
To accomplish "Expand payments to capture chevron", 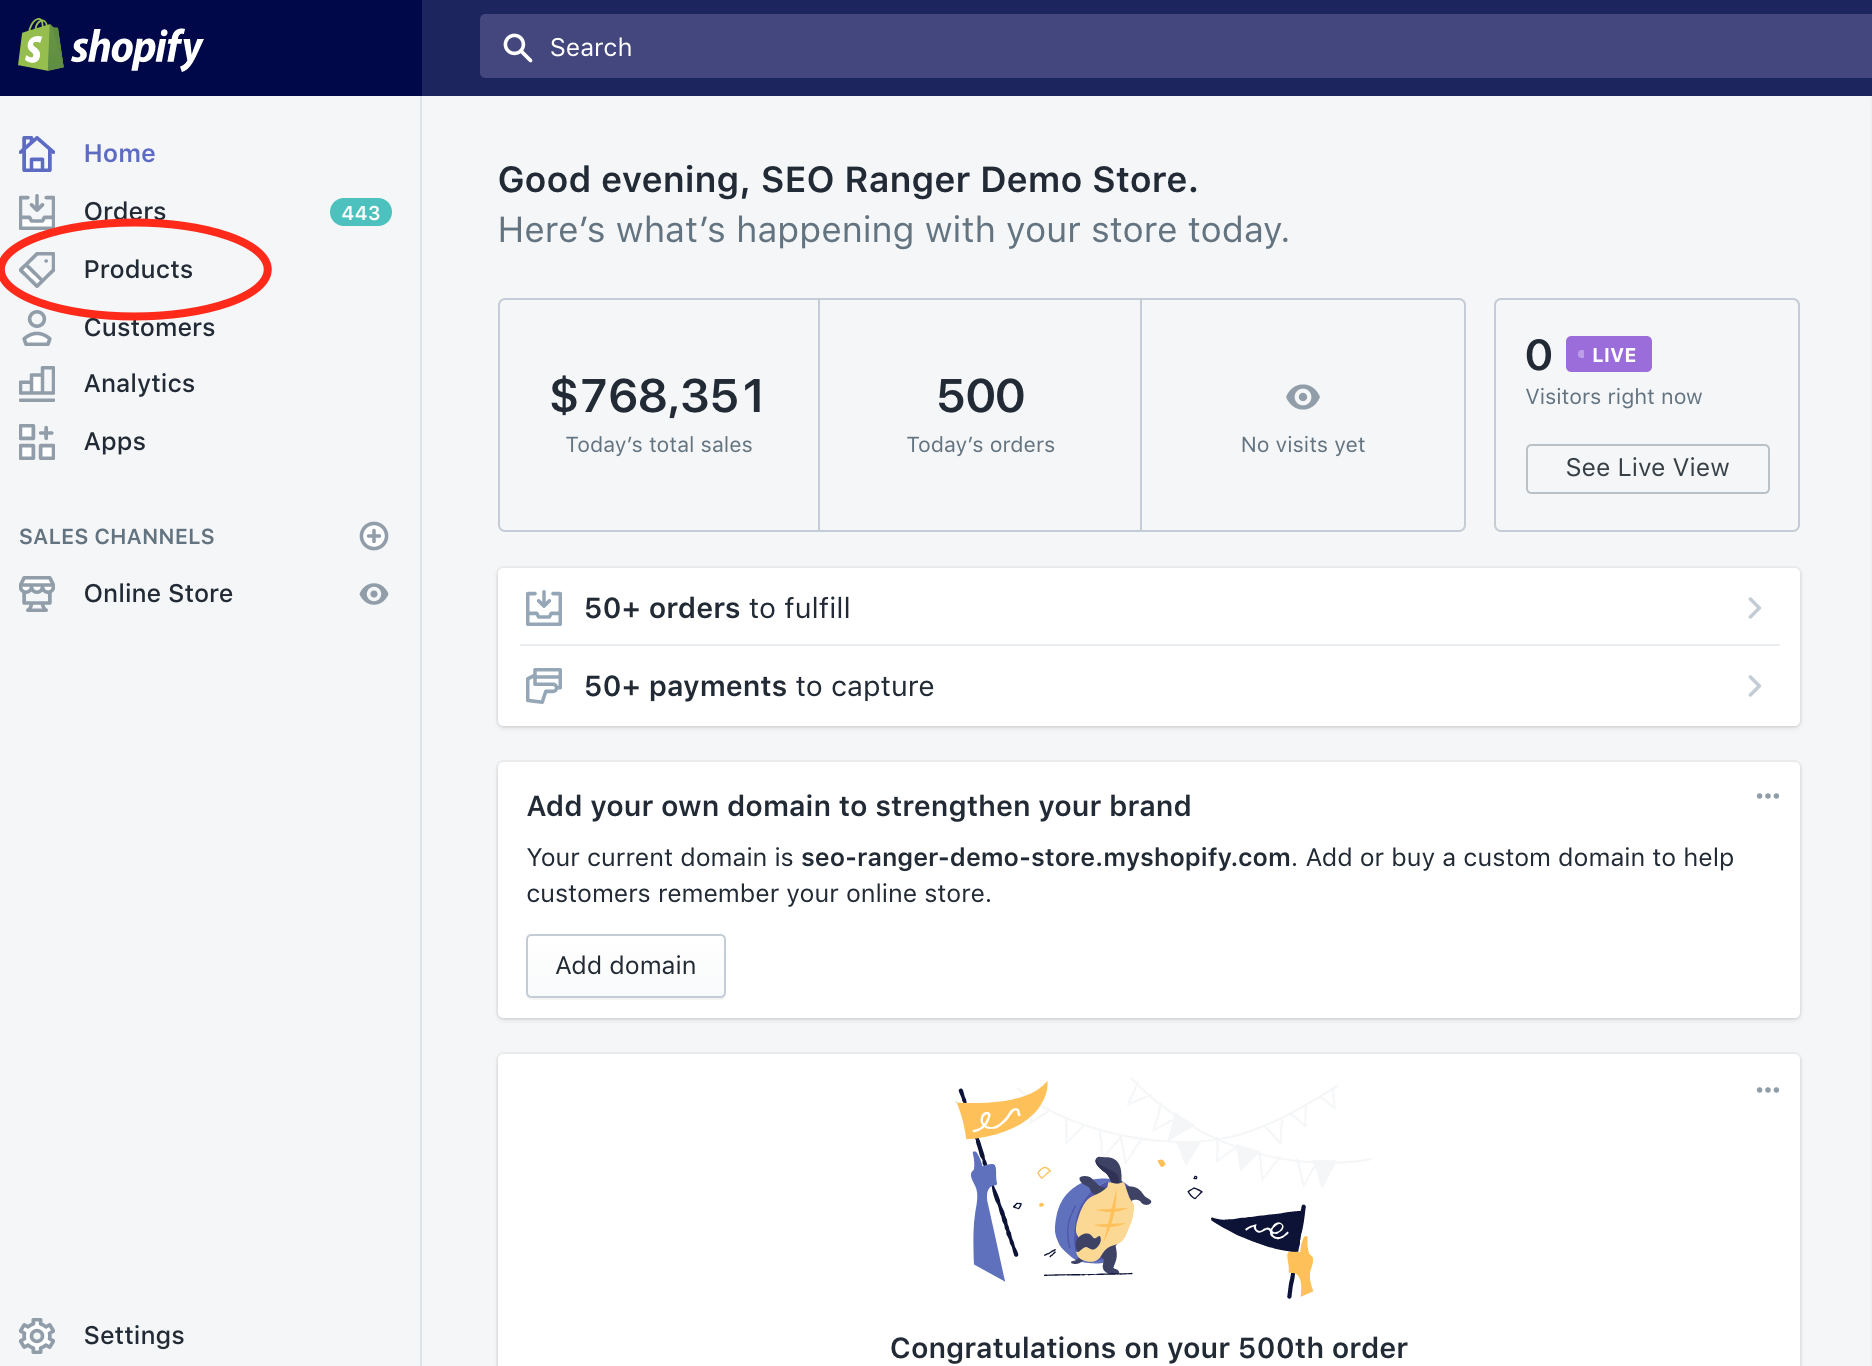I will [1754, 686].
